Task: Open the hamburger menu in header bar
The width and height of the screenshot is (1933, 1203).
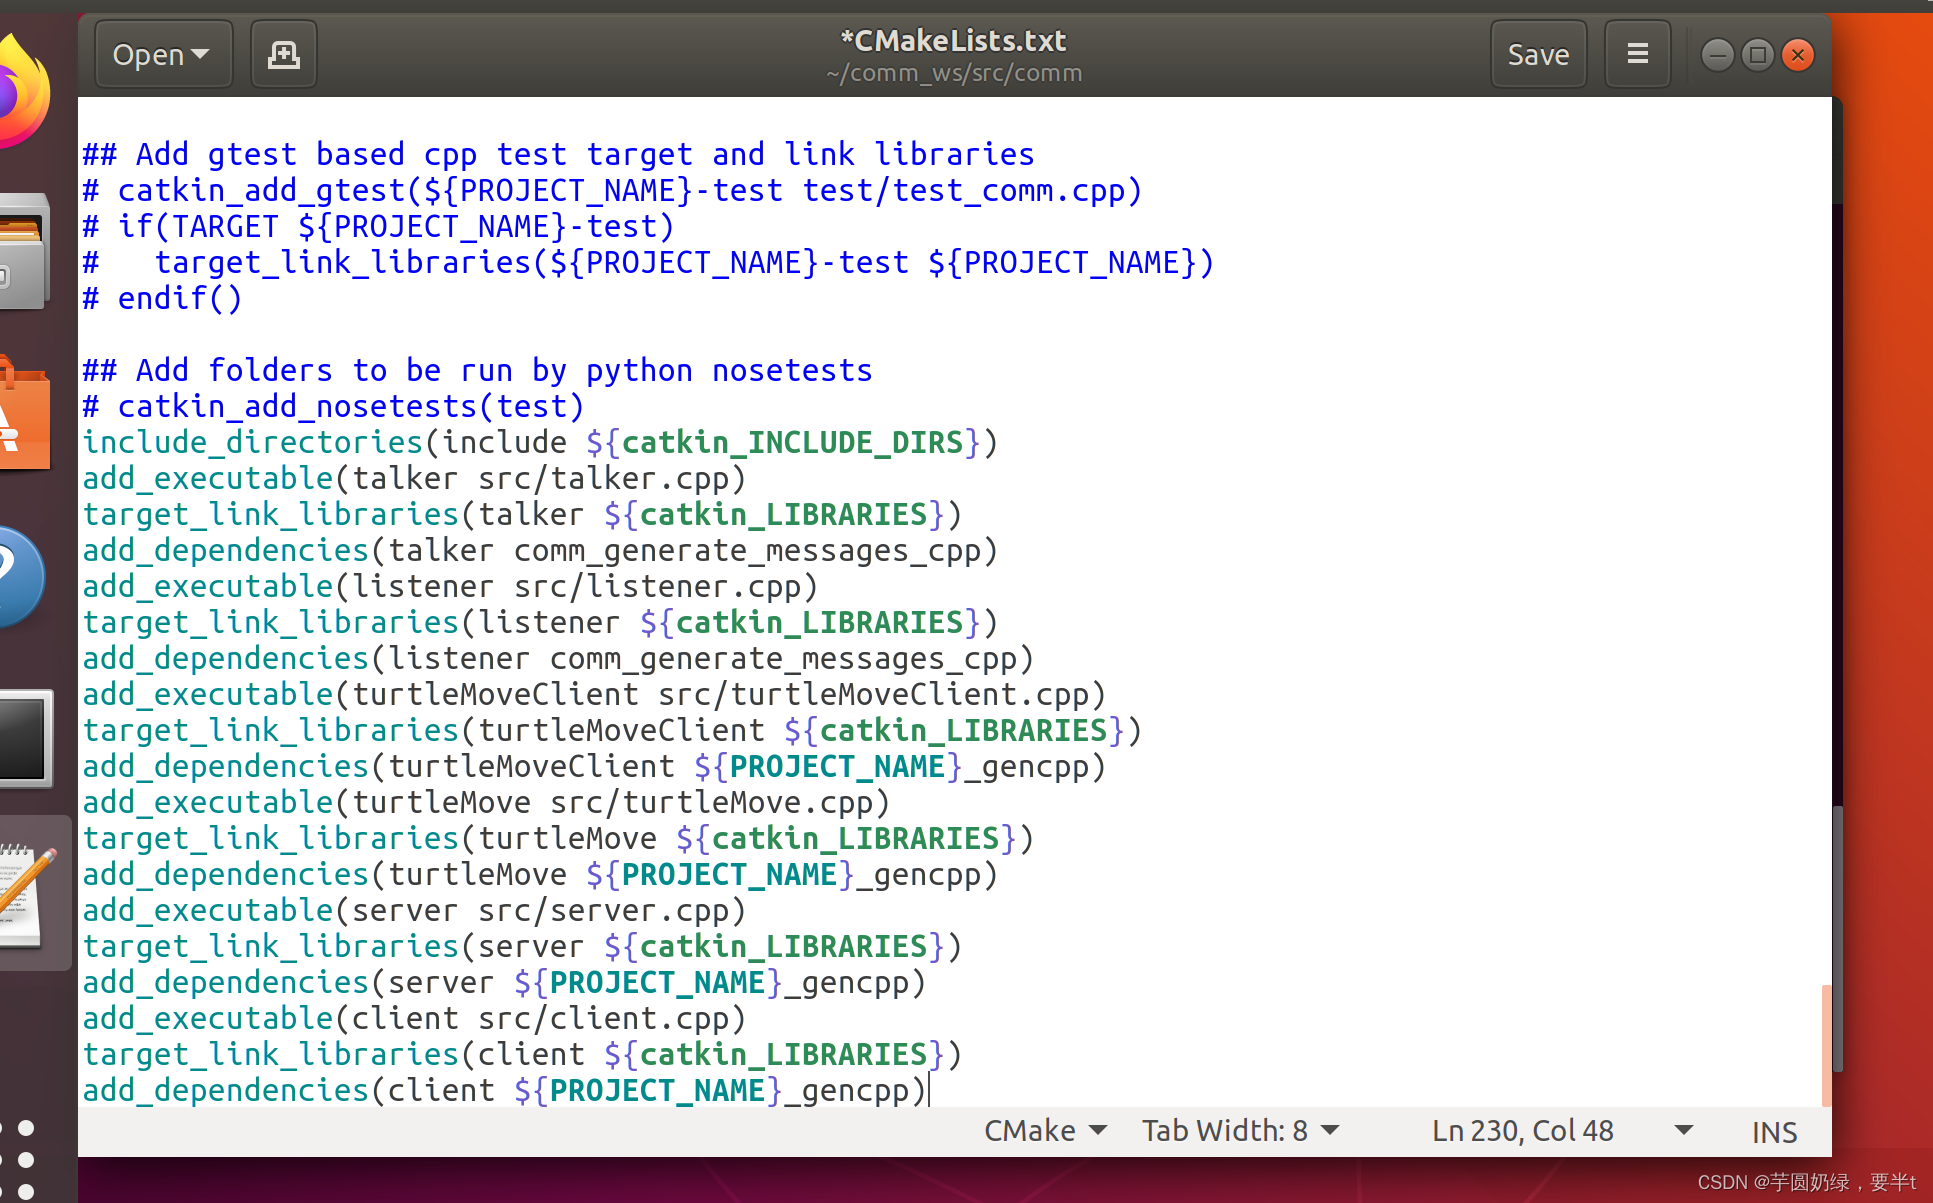Action: coord(1637,54)
